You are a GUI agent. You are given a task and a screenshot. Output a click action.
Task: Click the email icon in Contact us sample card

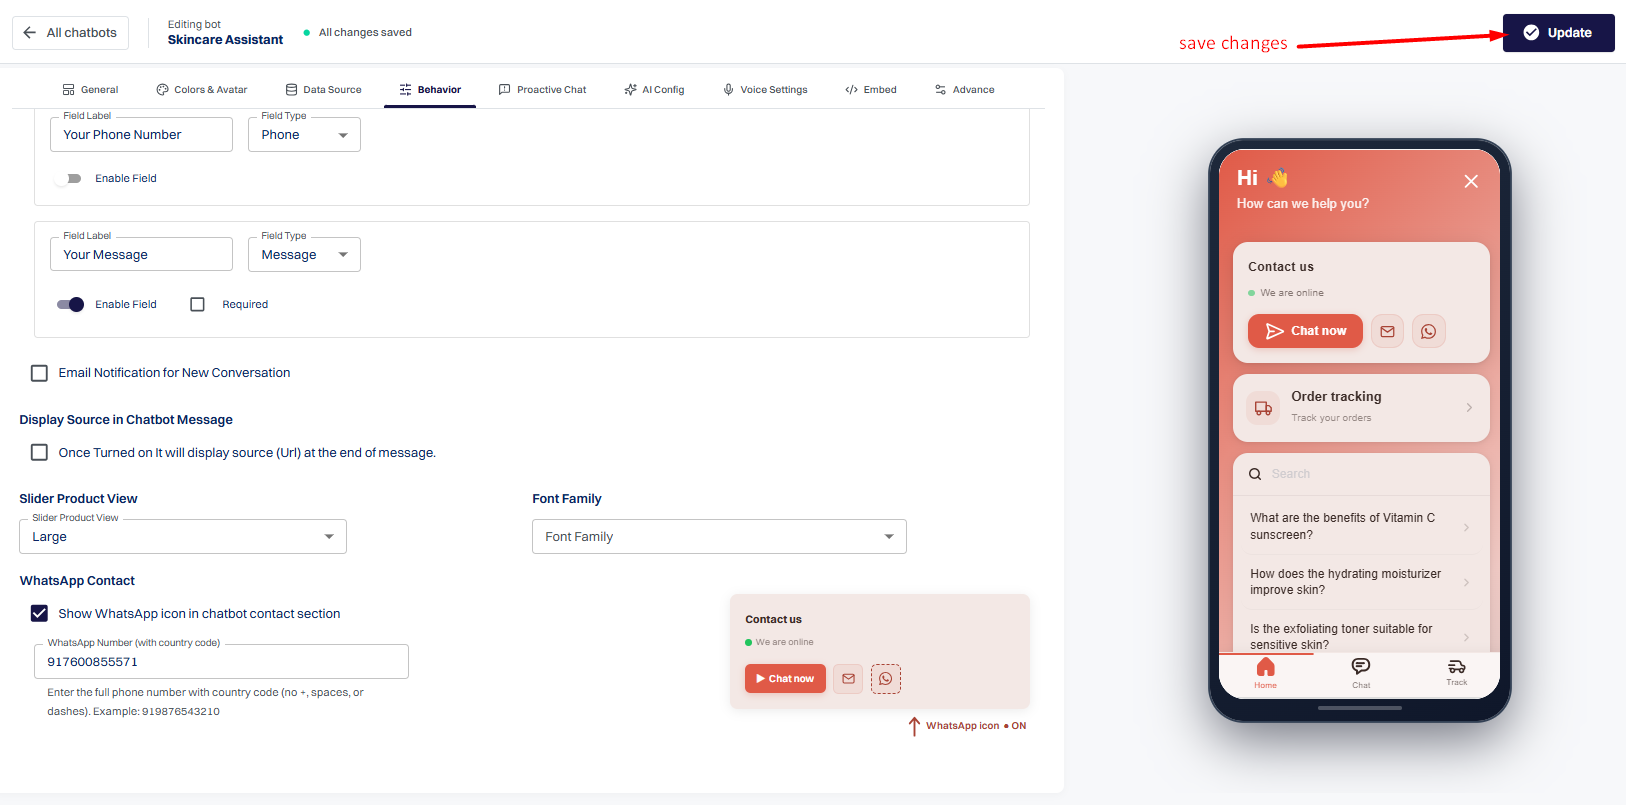(848, 679)
